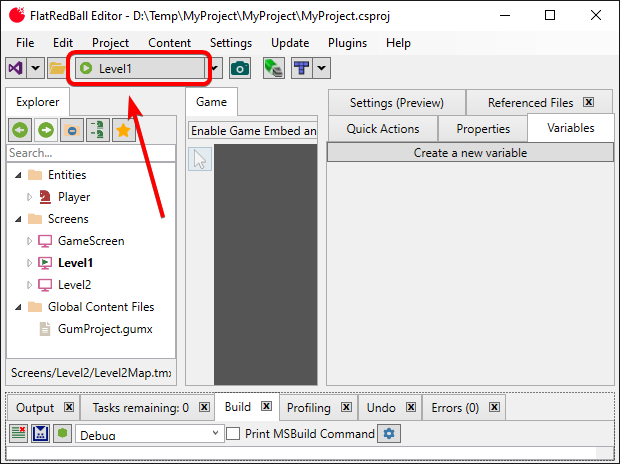The image size is (620, 464).
Task: Click the Tetris-block icon in toolbar
Action: point(301,68)
